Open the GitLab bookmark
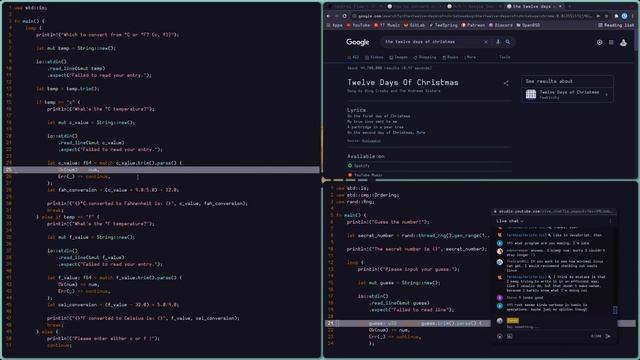Image resolution: width=640 pixels, height=360 pixels. (x=414, y=25)
